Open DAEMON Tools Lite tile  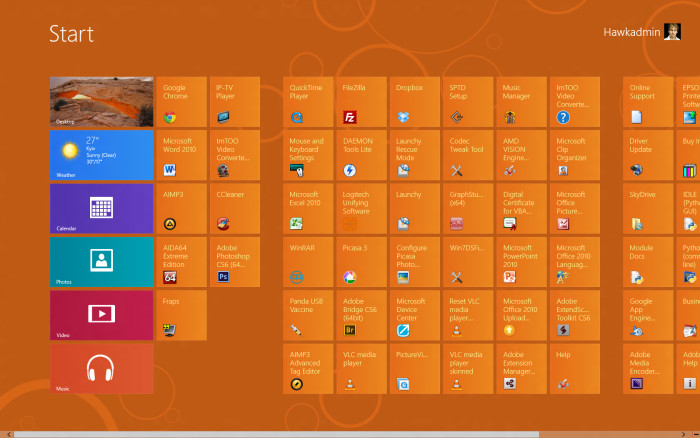point(361,155)
